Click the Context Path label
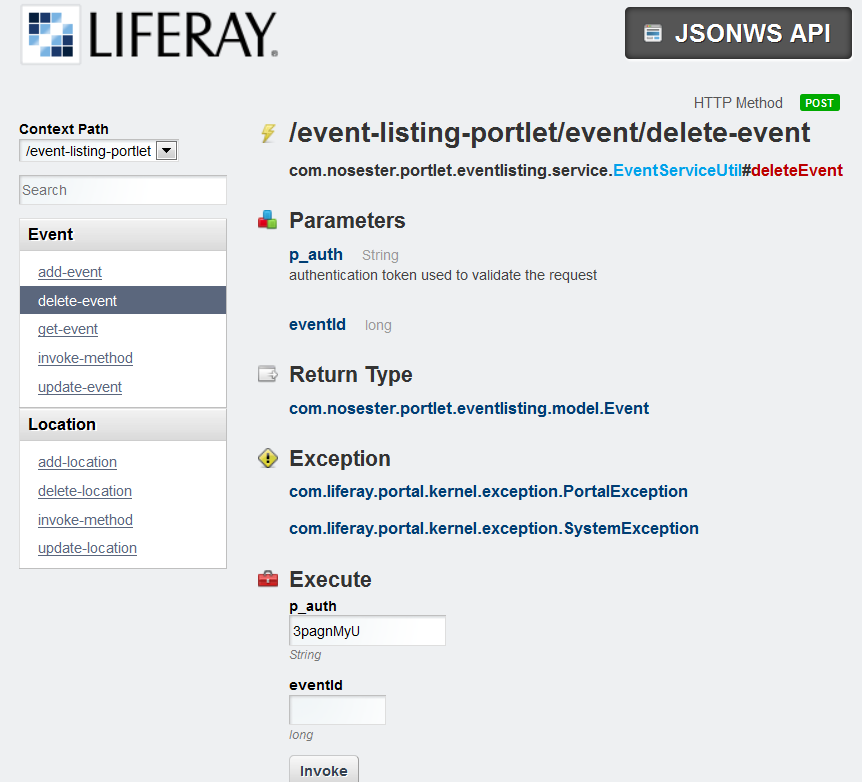This screenshot has height=782, width=862. point(64,129)
